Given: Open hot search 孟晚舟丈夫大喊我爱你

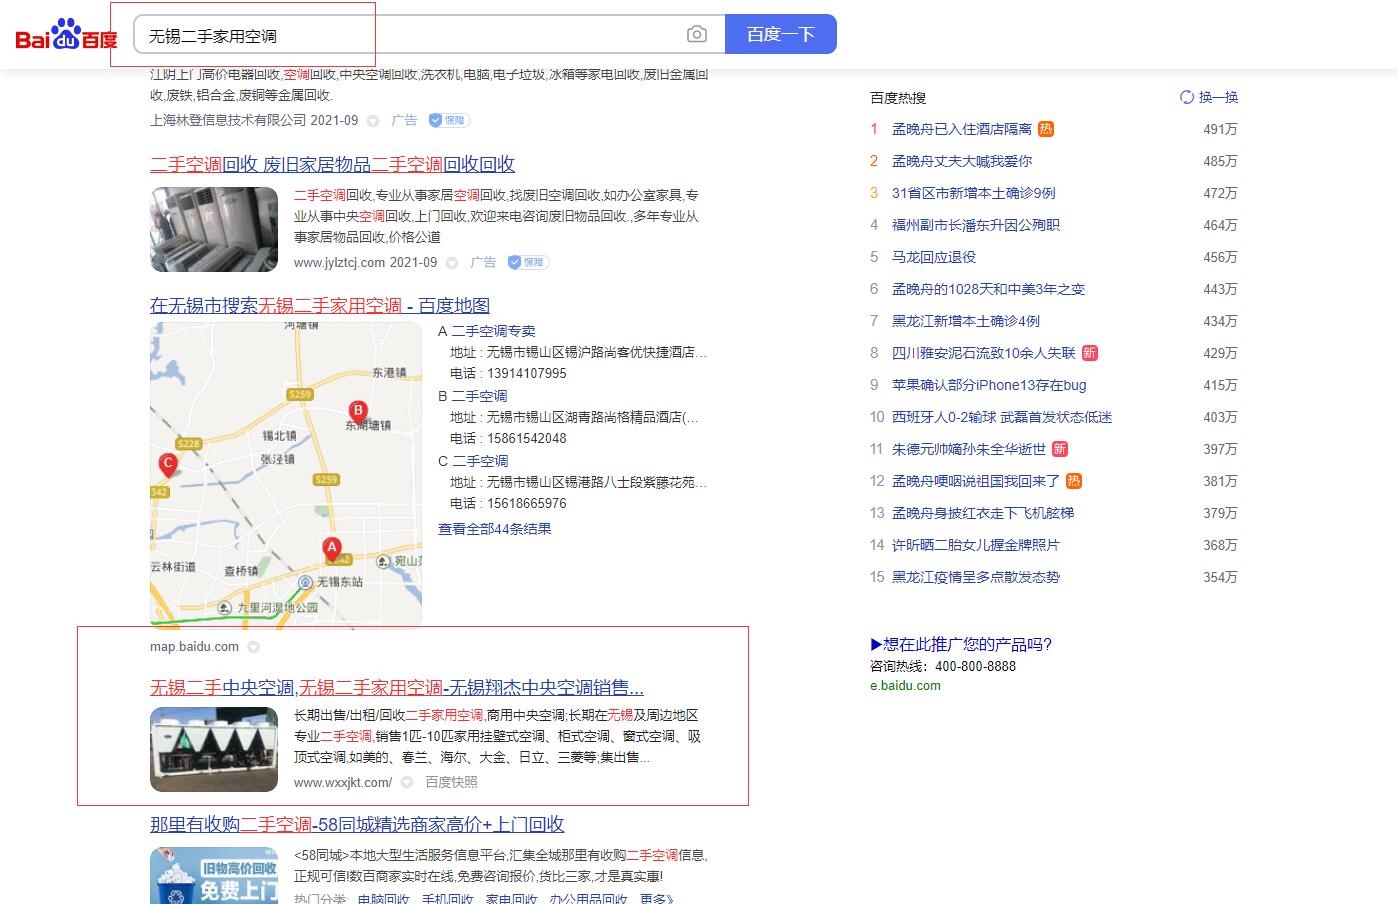Looking at the screenshot, I should [x=961, y=161].
